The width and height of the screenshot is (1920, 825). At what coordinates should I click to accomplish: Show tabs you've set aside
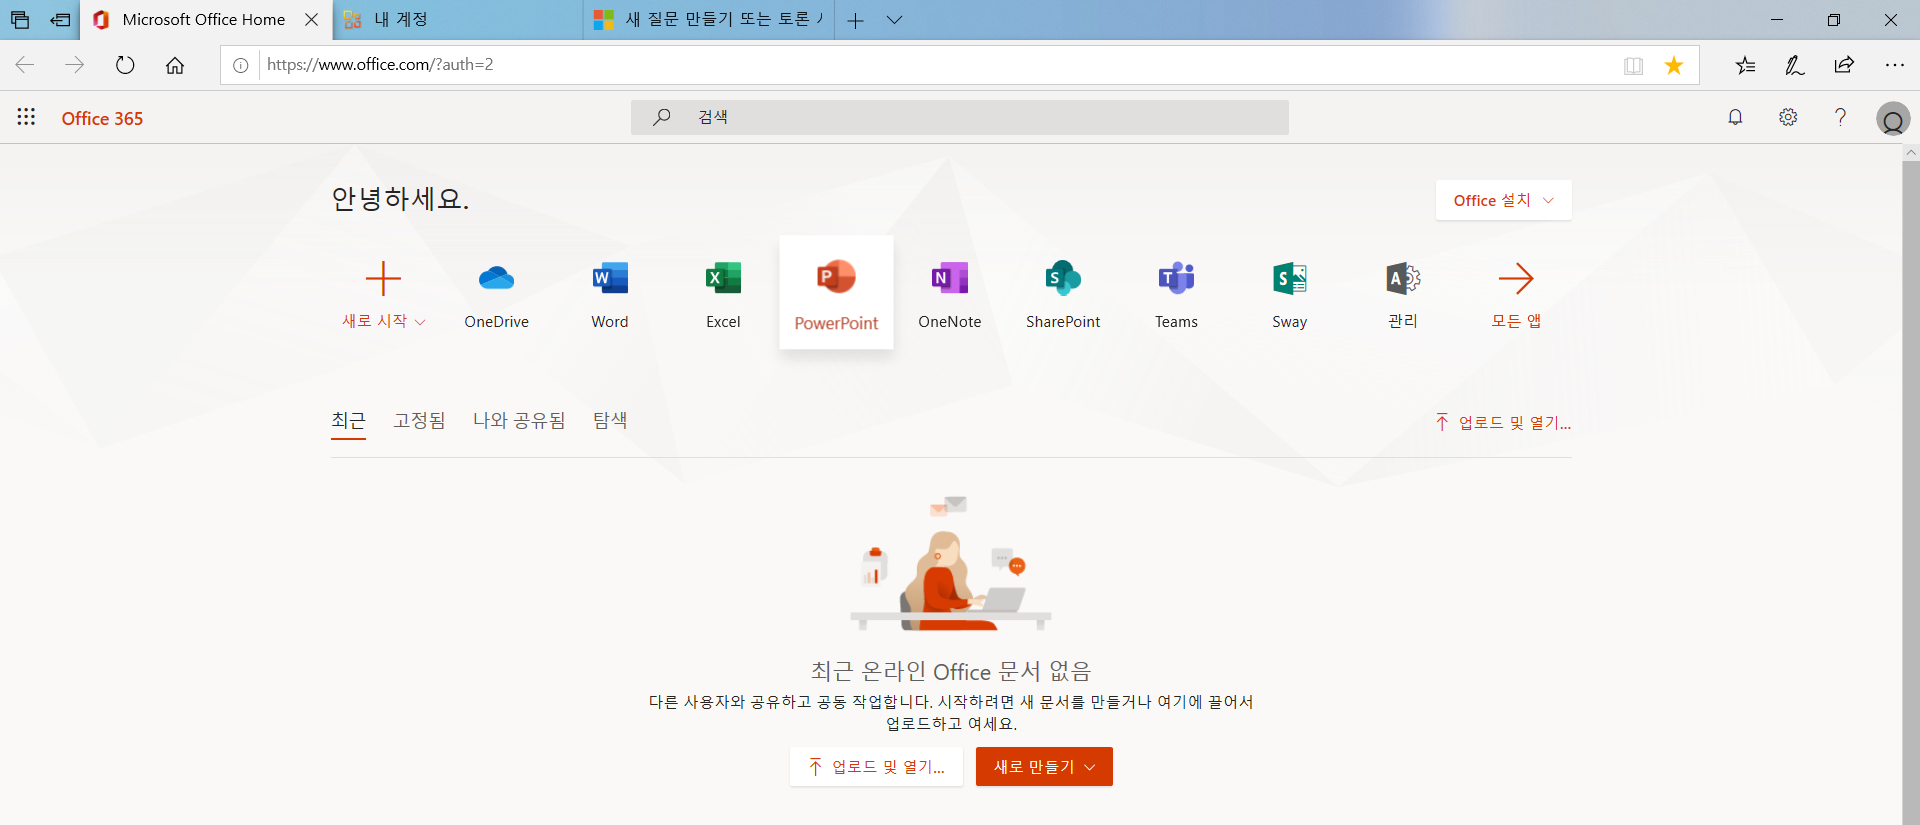click(x=20, y=19)
